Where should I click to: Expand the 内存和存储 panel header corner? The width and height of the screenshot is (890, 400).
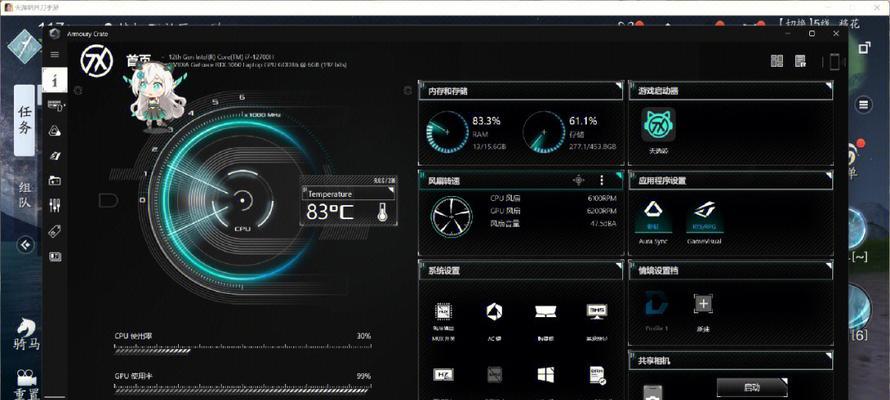[x=618, y=85]
